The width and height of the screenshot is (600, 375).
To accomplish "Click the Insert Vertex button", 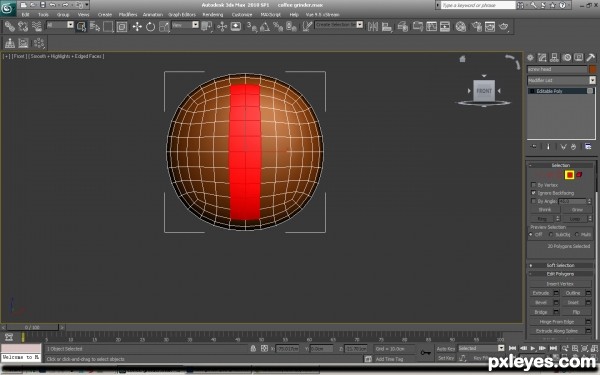I will coord(560,284).
